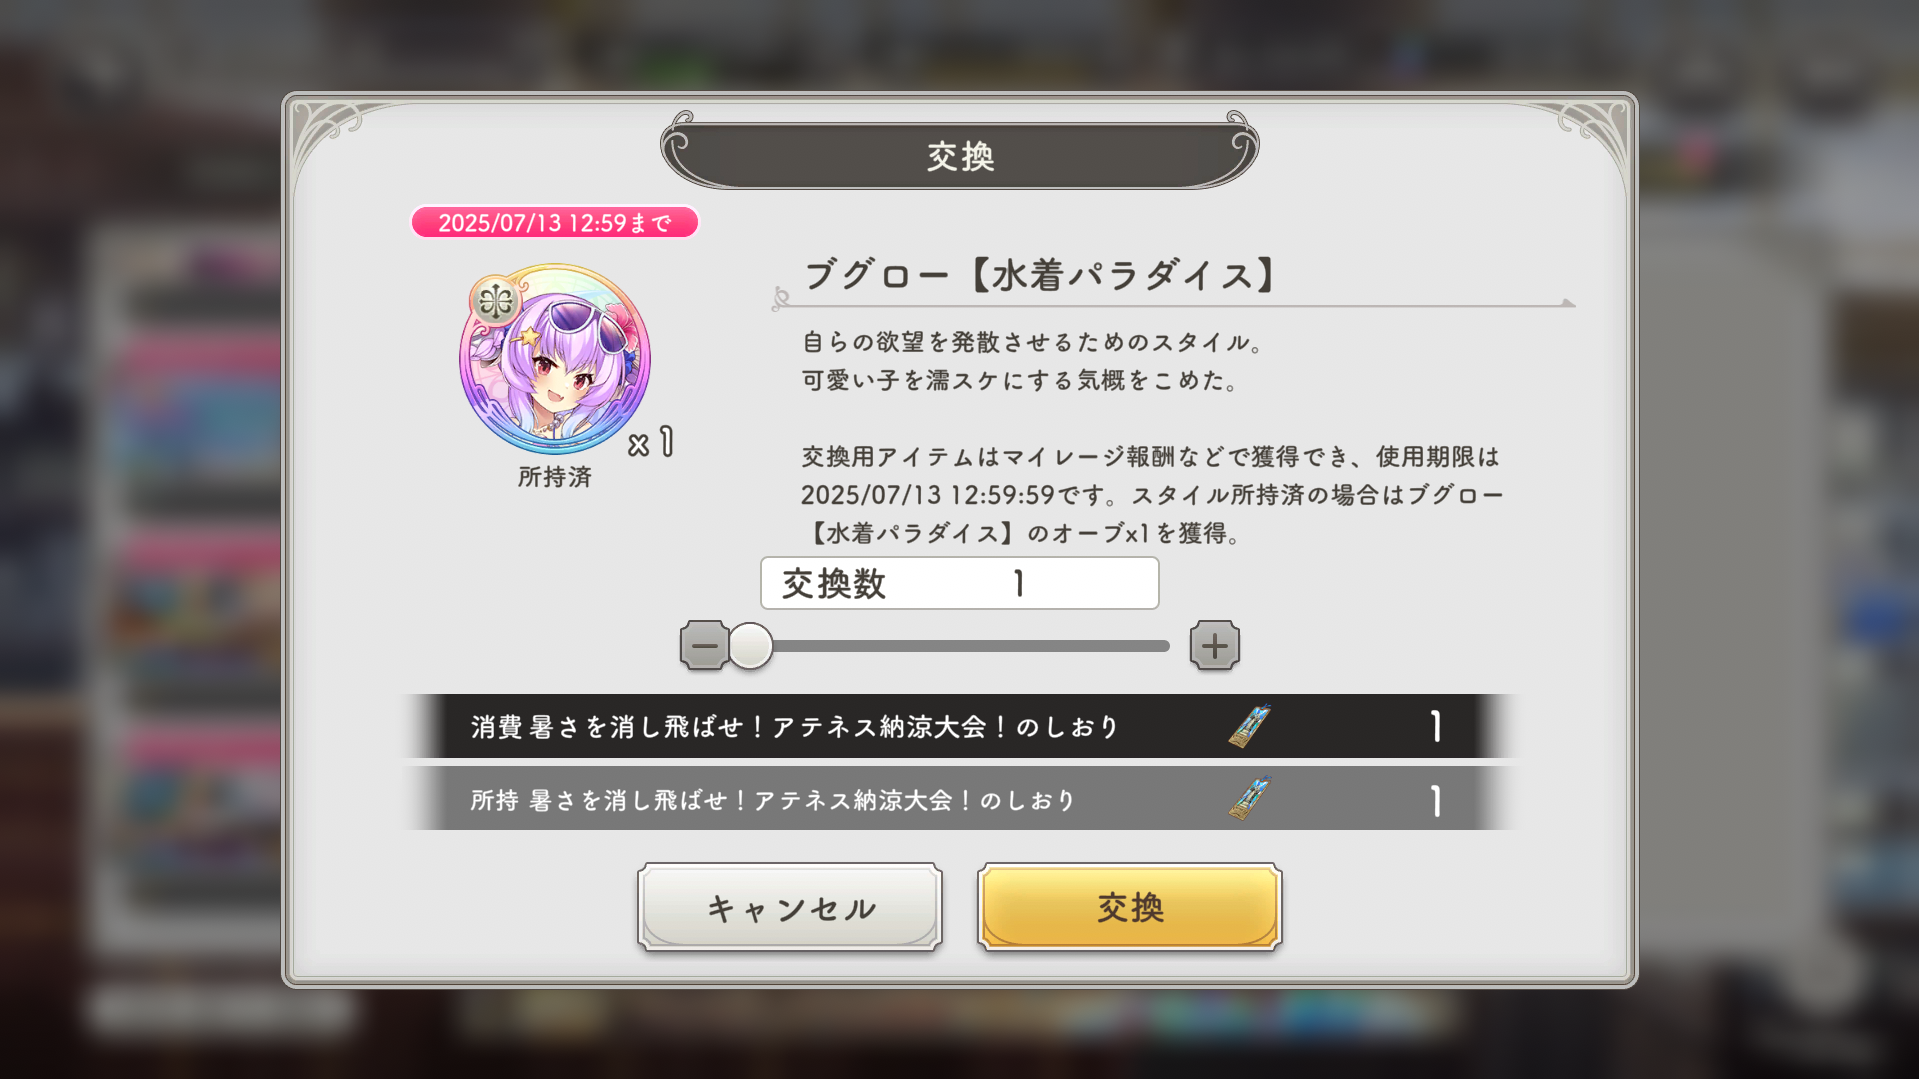Image resolution: width=1919 pixels, height=1079 pixels.
Task: Click the decorative flourish beside the item title
Action: pyautogui.click(x=781, y=299)
